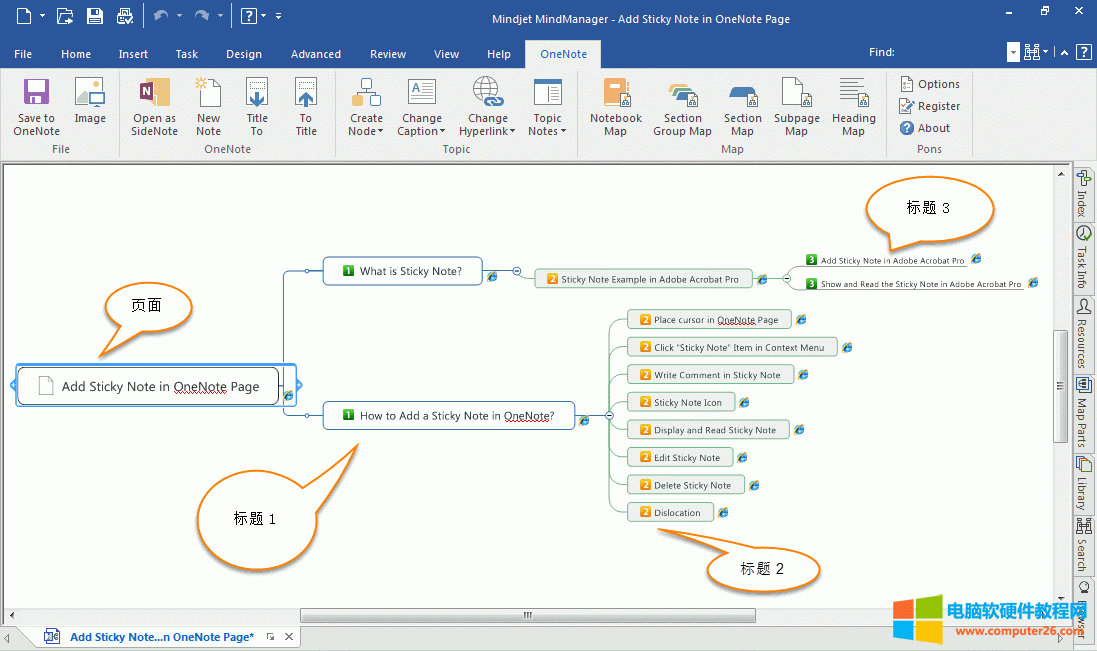Switch to the Insert ribbon tab
This screenshot has width=1097, height=651.
(133, 54)
